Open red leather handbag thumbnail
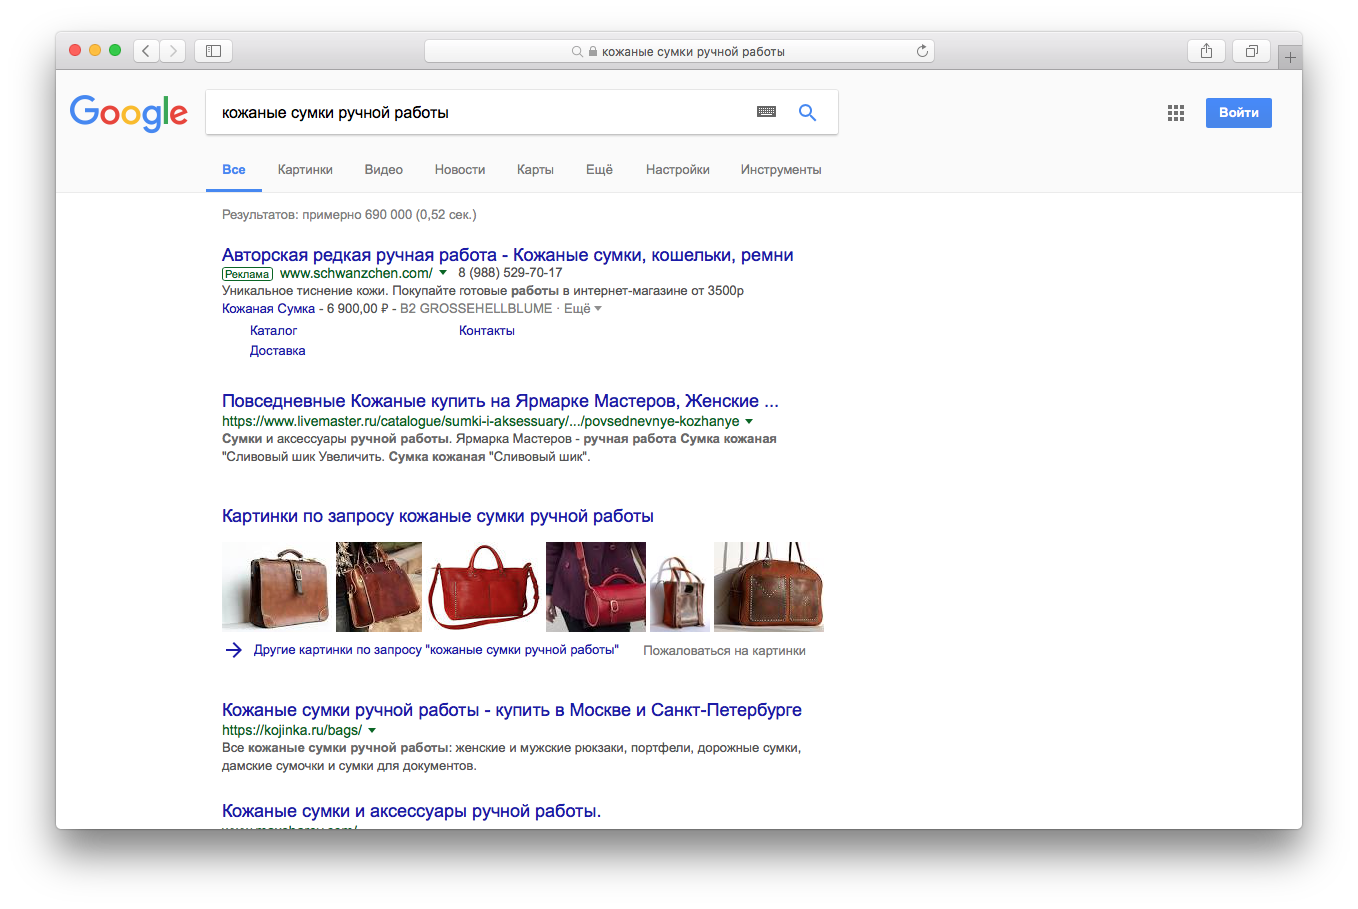Viewport: 1358px width, 909px height. [x=484, y=587]
